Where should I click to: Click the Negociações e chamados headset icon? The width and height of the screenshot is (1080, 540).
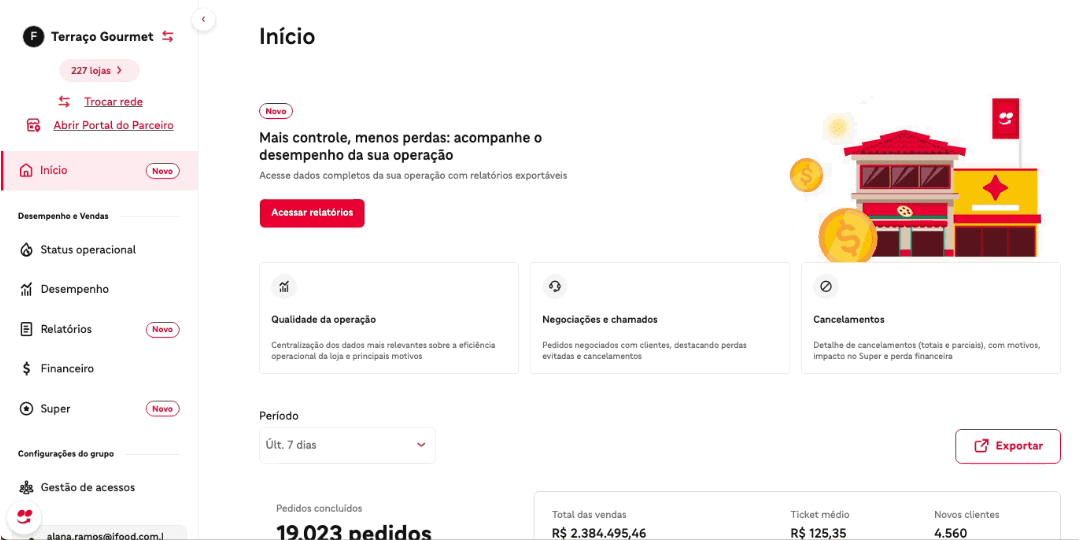tap(555, 287)
